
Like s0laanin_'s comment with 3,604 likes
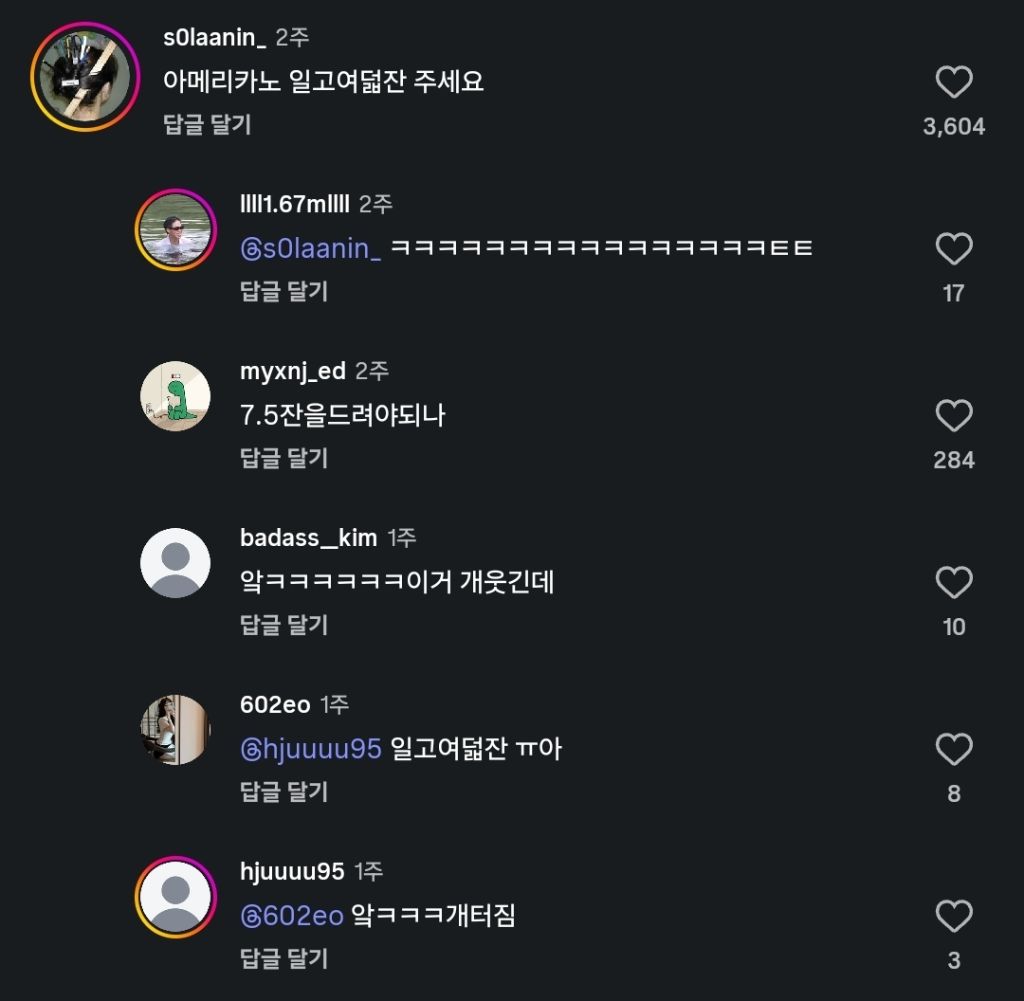click(954, 82)
